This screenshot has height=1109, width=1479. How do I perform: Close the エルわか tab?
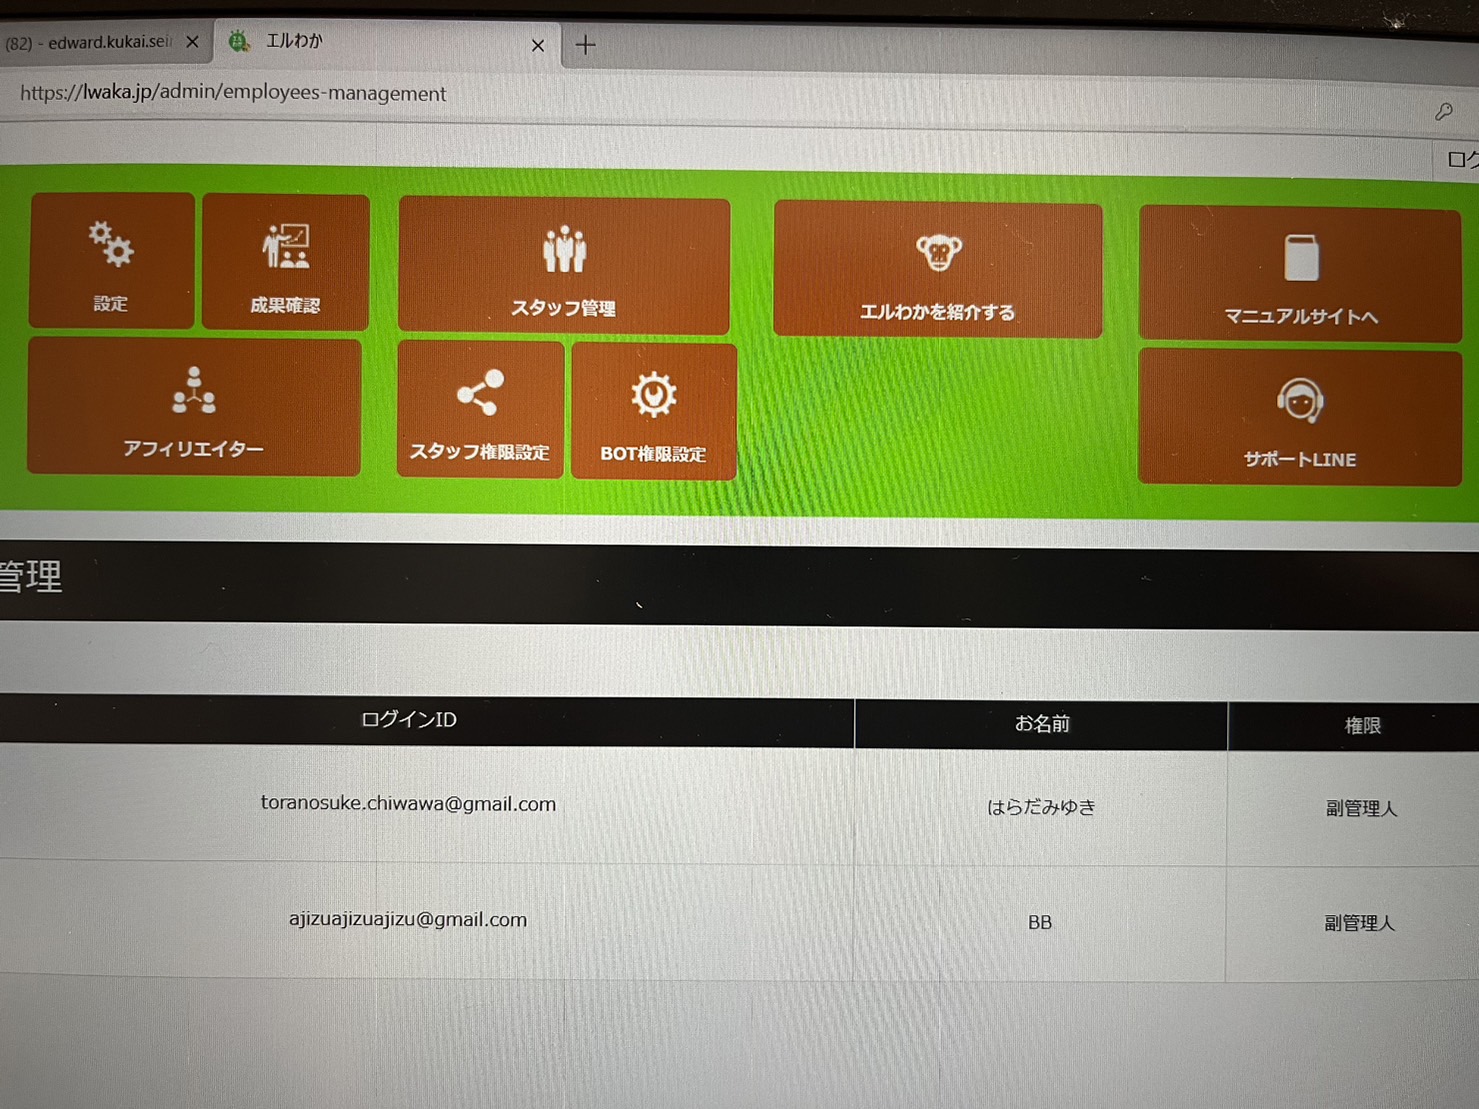[x=538, y=45]
